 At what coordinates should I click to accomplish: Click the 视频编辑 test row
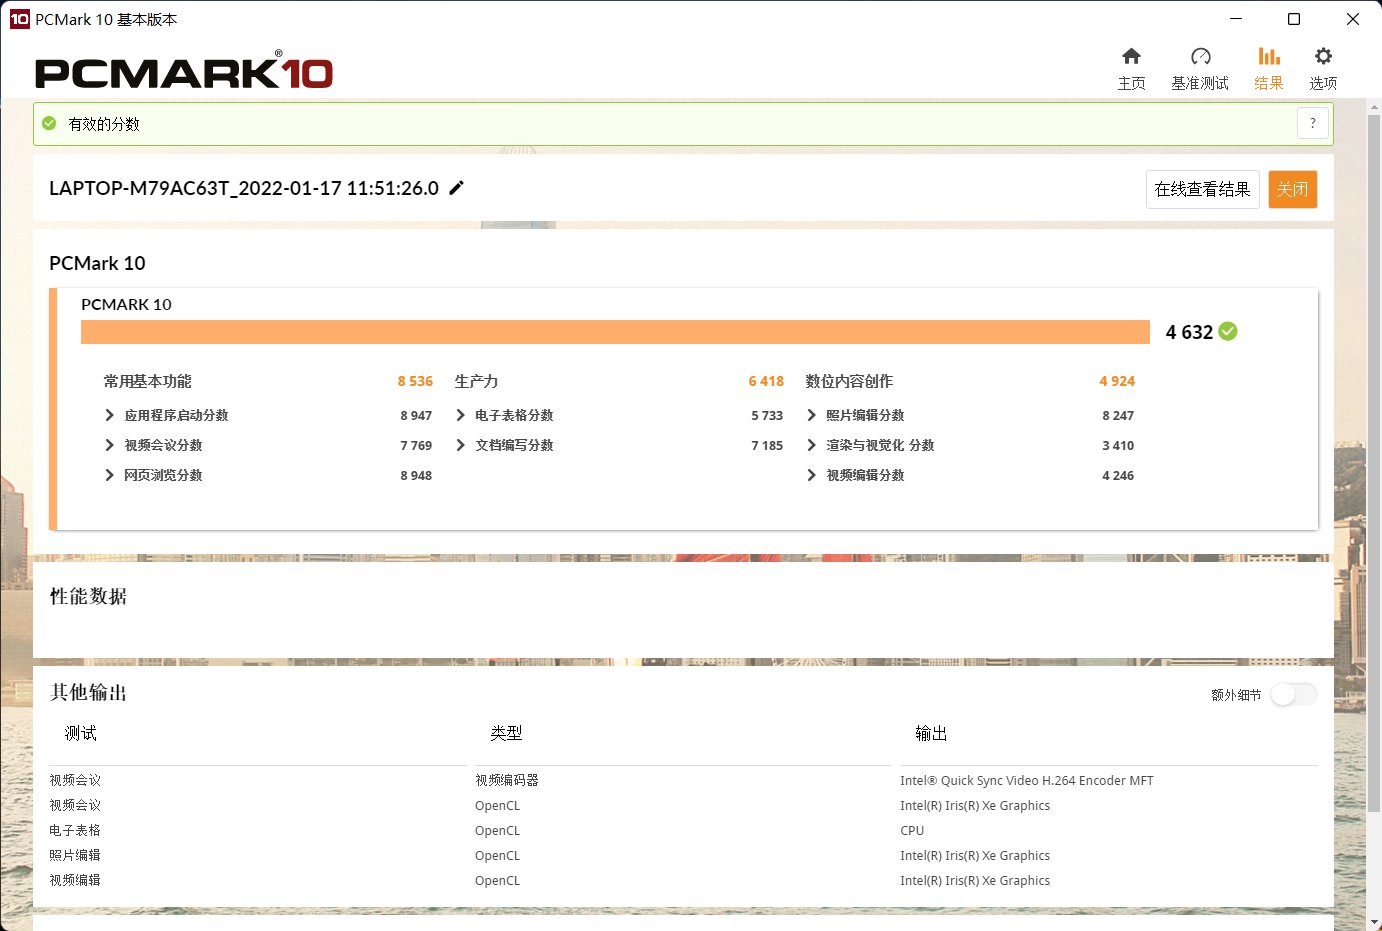click(x=75, y=880)
